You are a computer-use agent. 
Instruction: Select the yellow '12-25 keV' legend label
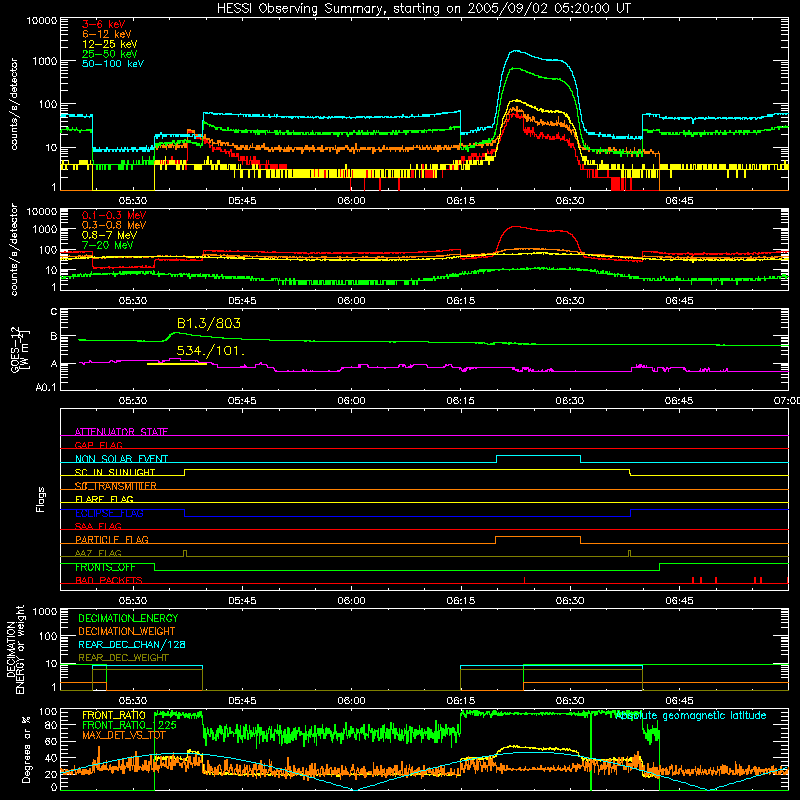pyautogui.click(x=110, y=44)
